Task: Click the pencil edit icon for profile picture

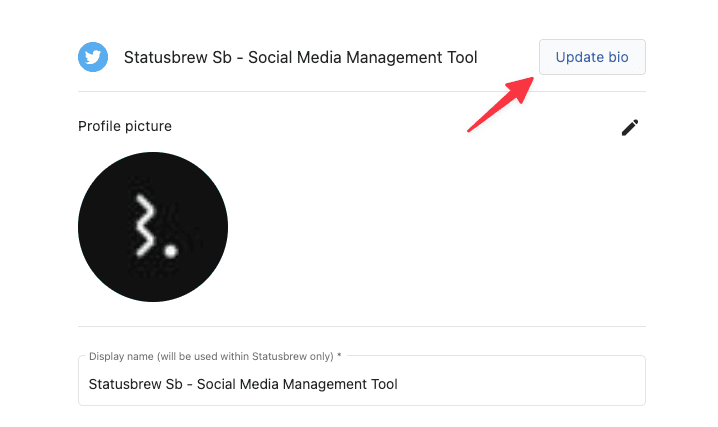Action: pos(630,128)
